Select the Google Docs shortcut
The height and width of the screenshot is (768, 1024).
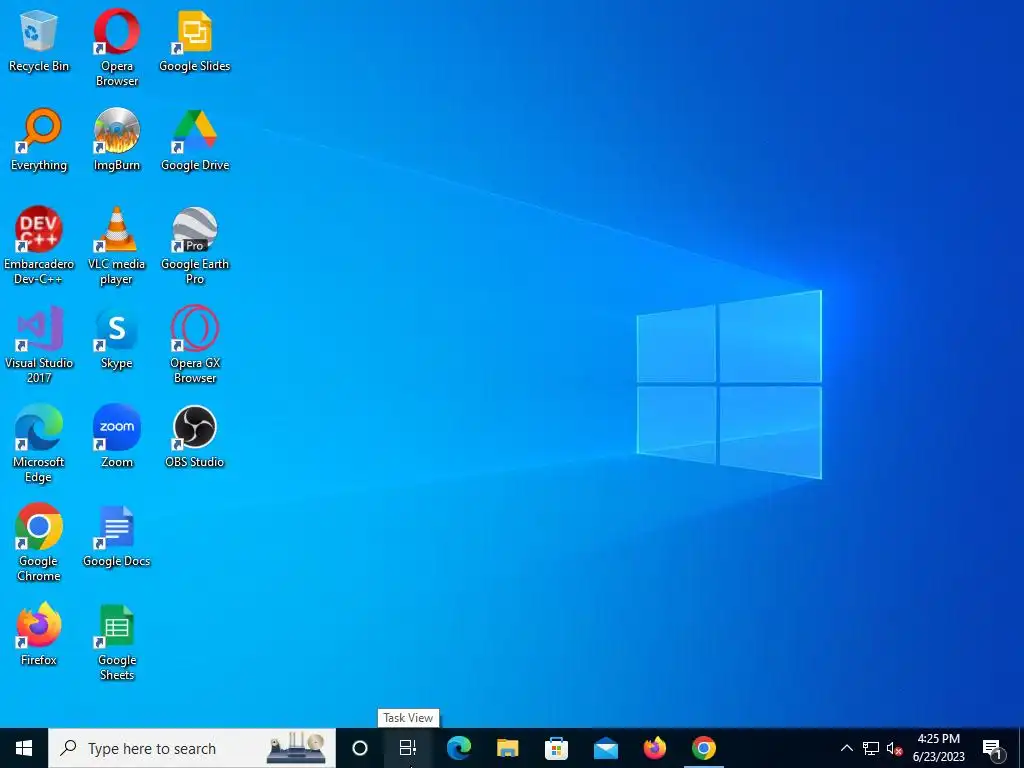pos(116,536)
